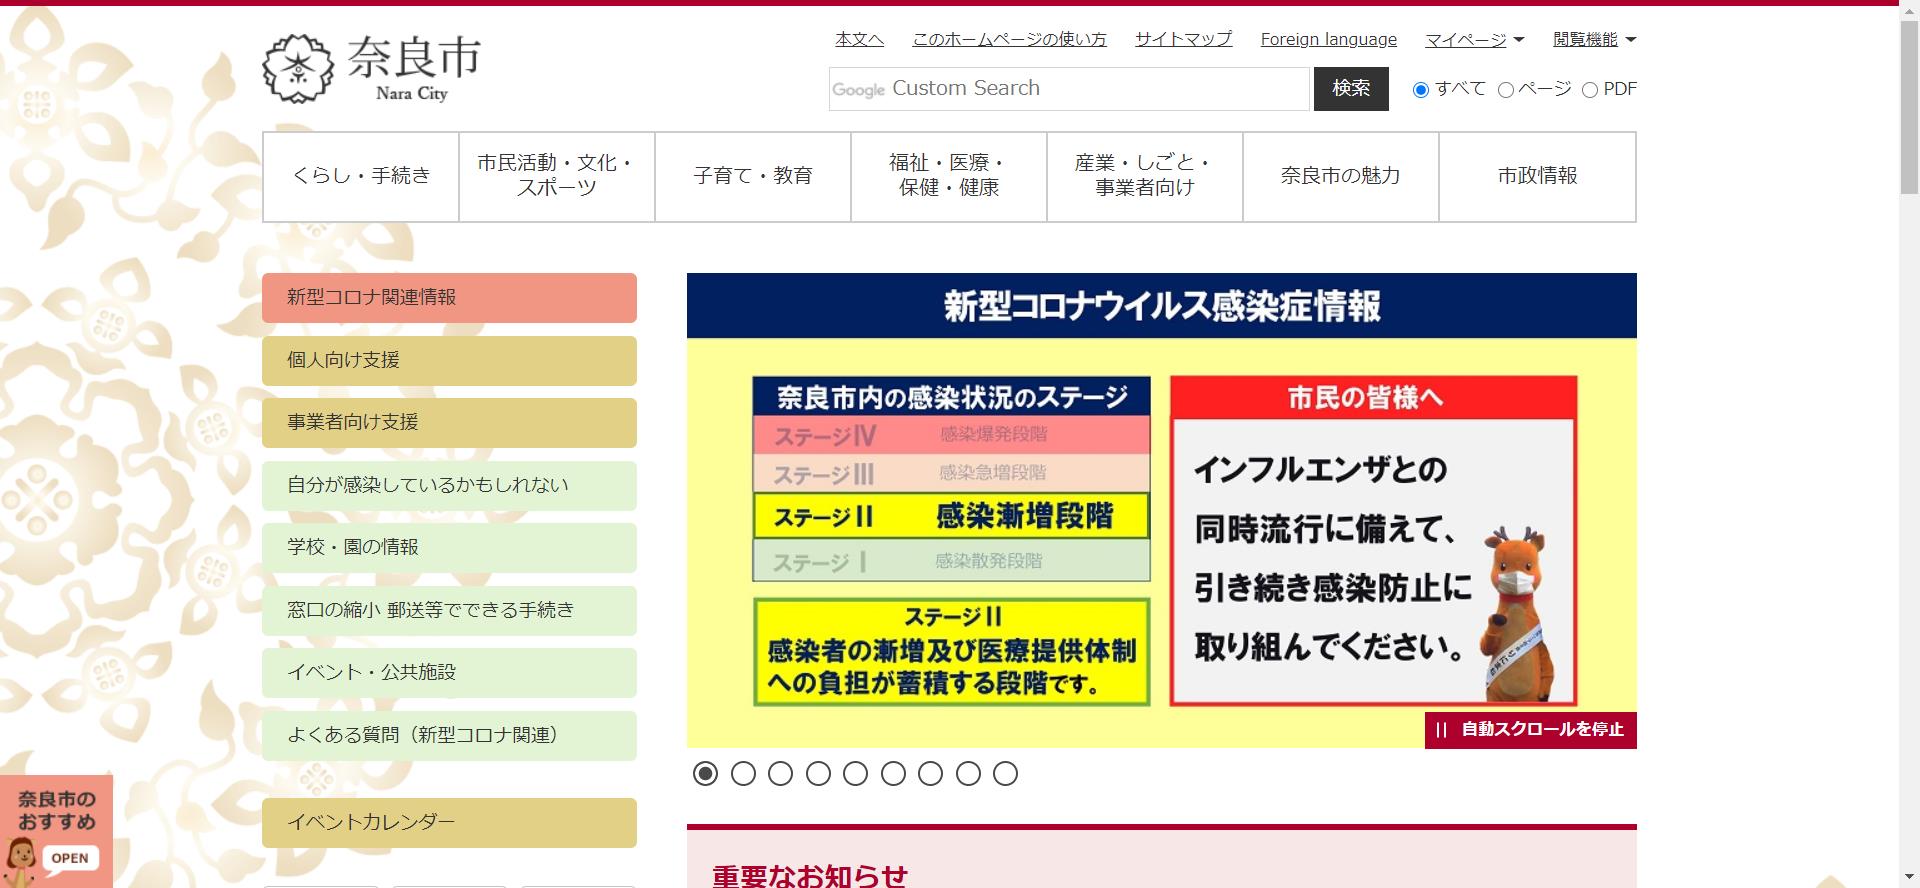Screen dimensions: 1920x888
Task: Open the Foreign language link
Action: pos(1329,39)
